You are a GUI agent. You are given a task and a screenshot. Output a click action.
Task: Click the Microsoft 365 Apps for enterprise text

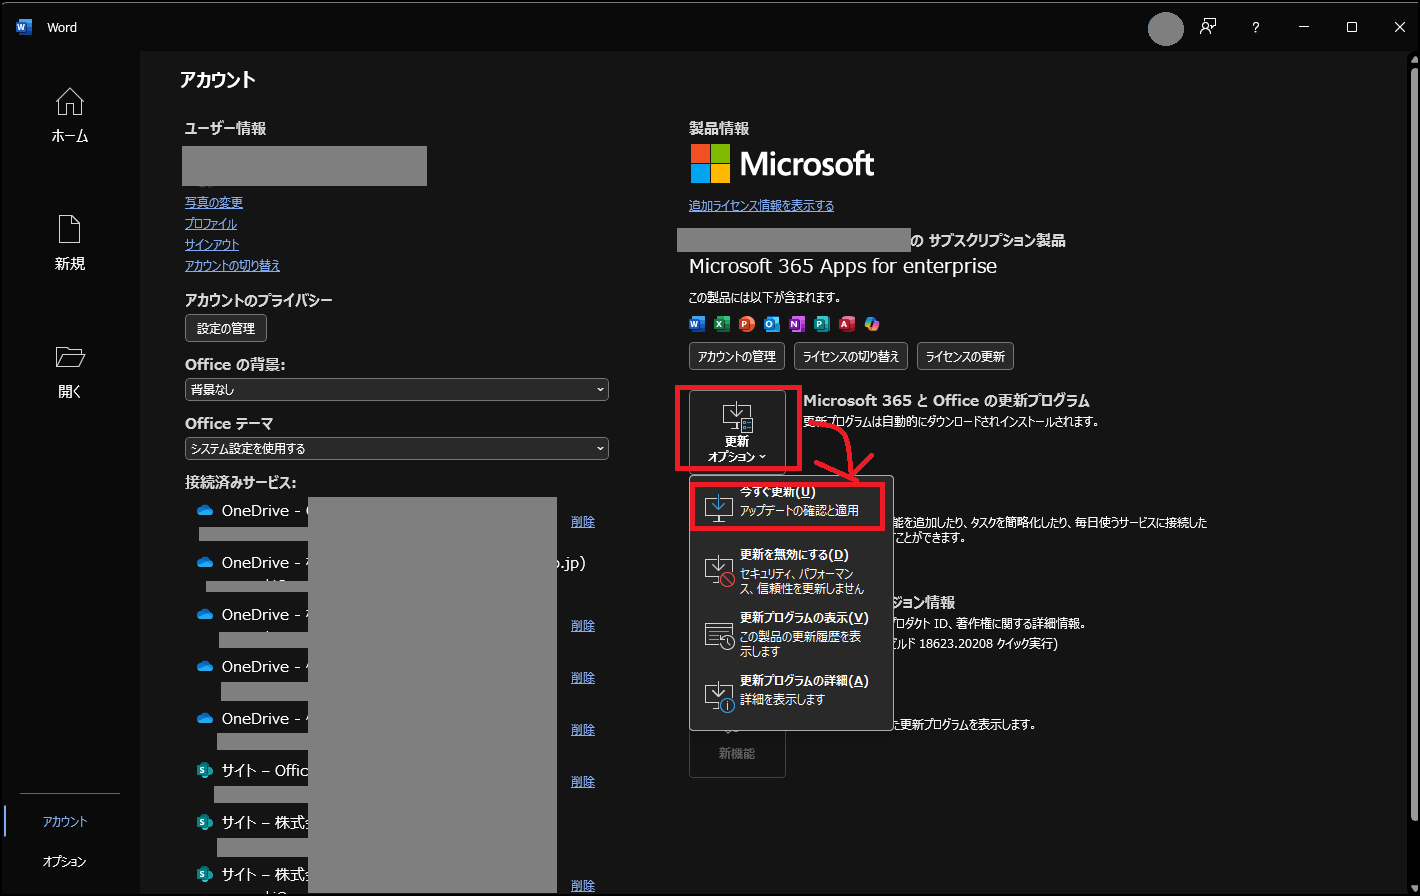pos(843,267)
